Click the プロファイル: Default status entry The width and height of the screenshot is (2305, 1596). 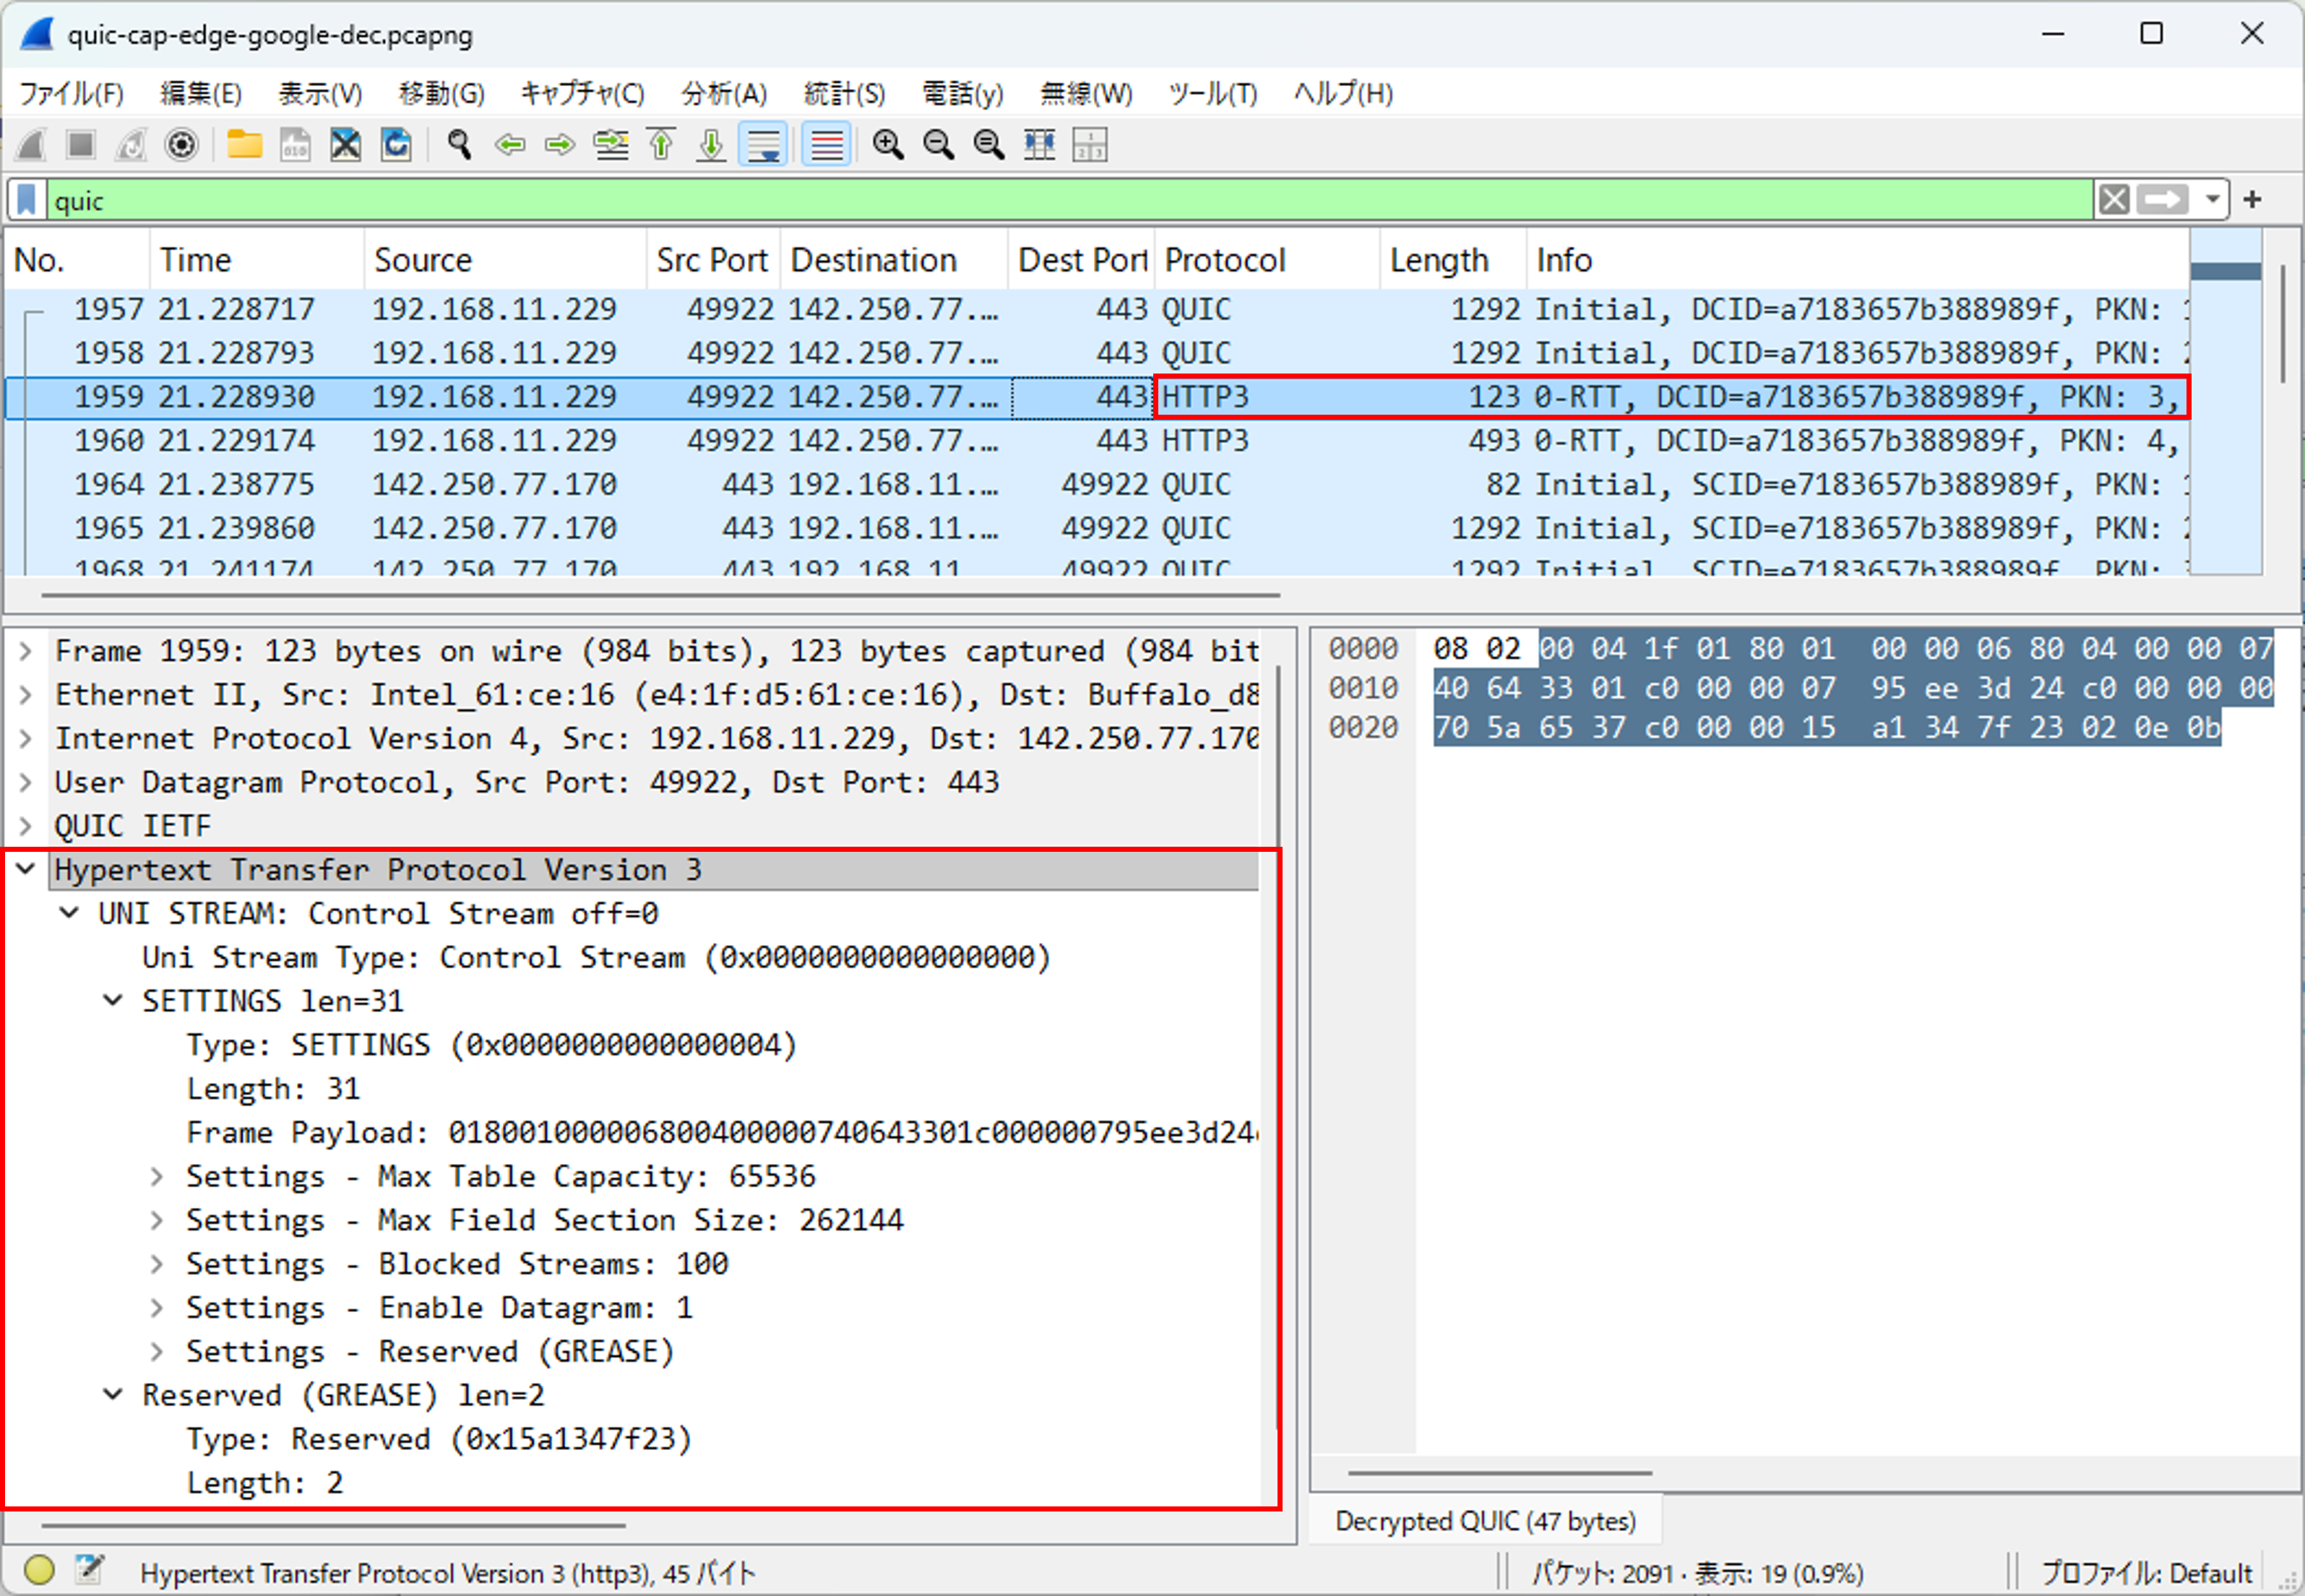click(x=2146, y=1573)
